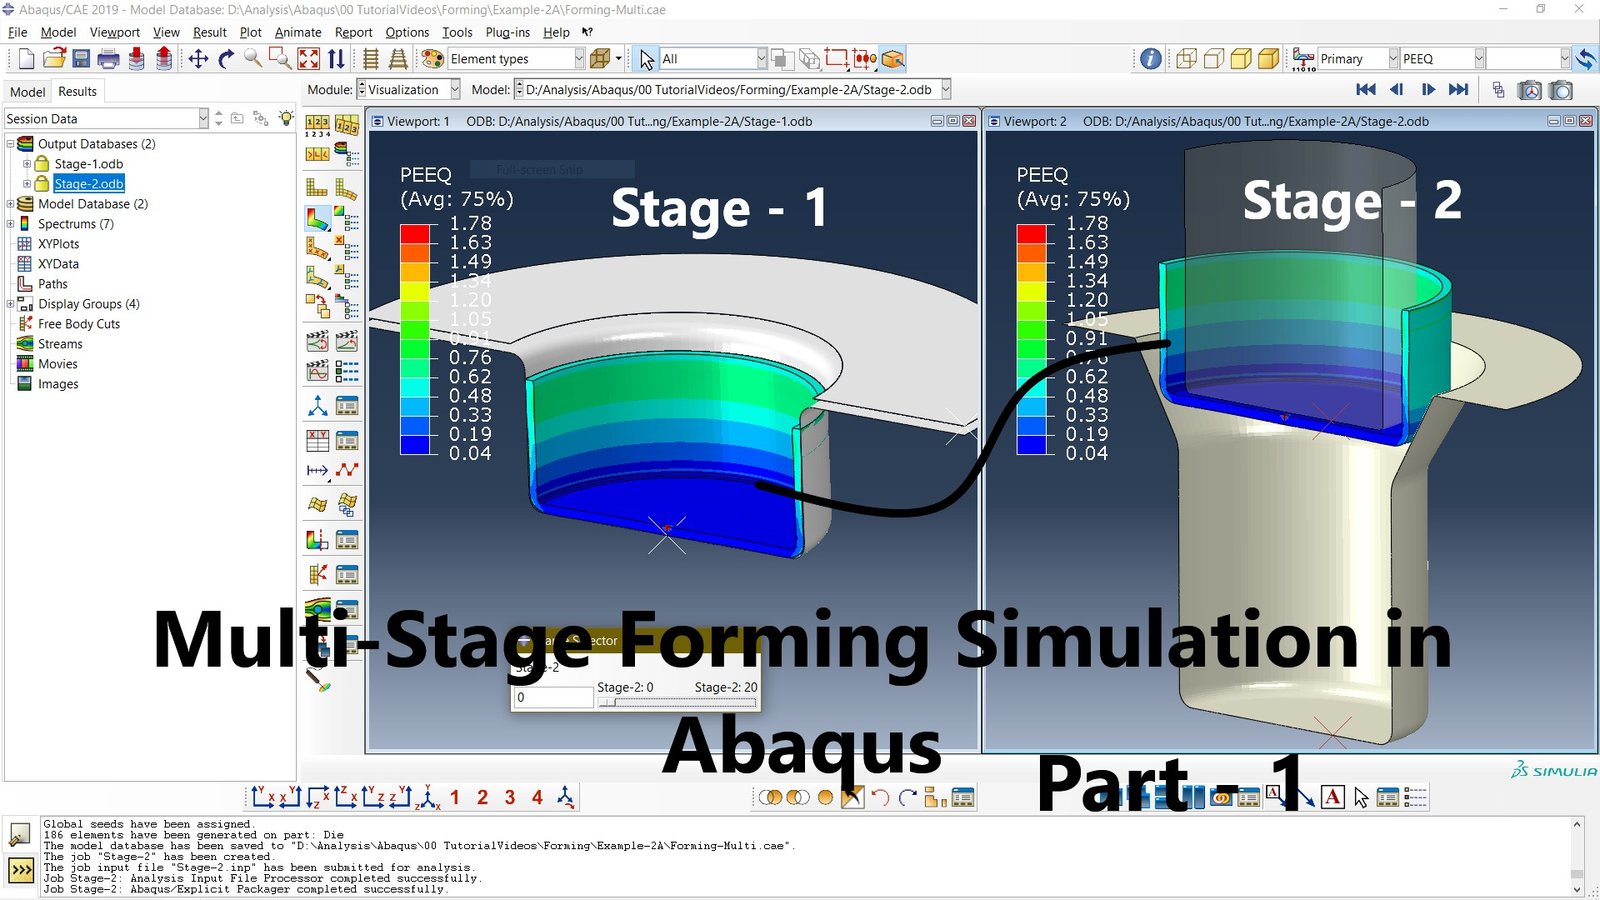Click the Animate Scale Factor icon
Screen dimensions: 1600x900
click(x=317, y=341)
